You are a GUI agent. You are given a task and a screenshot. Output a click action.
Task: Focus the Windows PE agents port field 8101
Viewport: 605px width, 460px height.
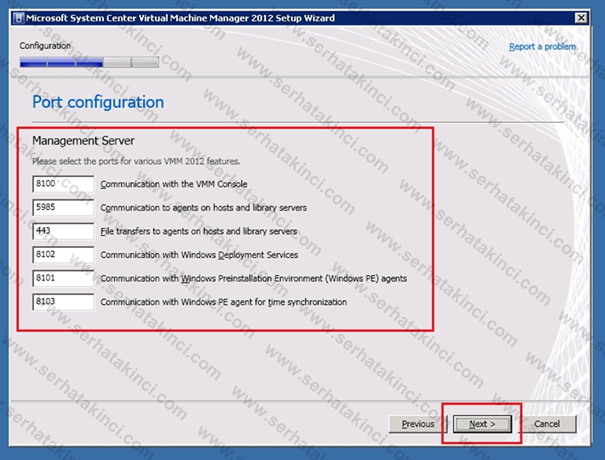coord(63,278)
